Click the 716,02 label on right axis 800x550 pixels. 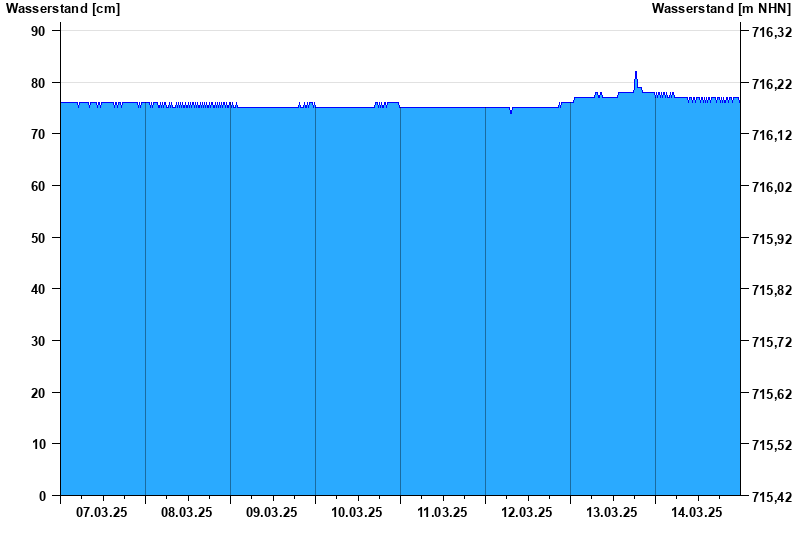(x=772, y=187)
